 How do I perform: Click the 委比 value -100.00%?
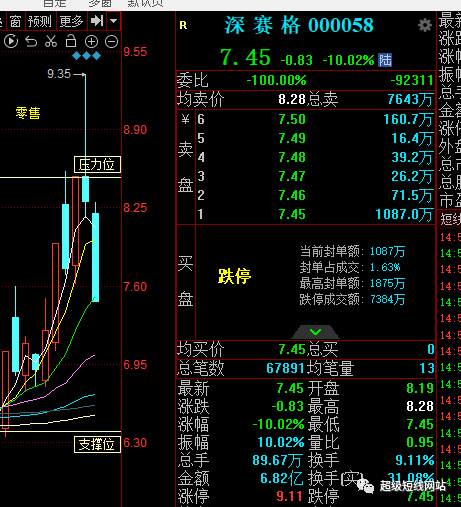tap(276, 80)
